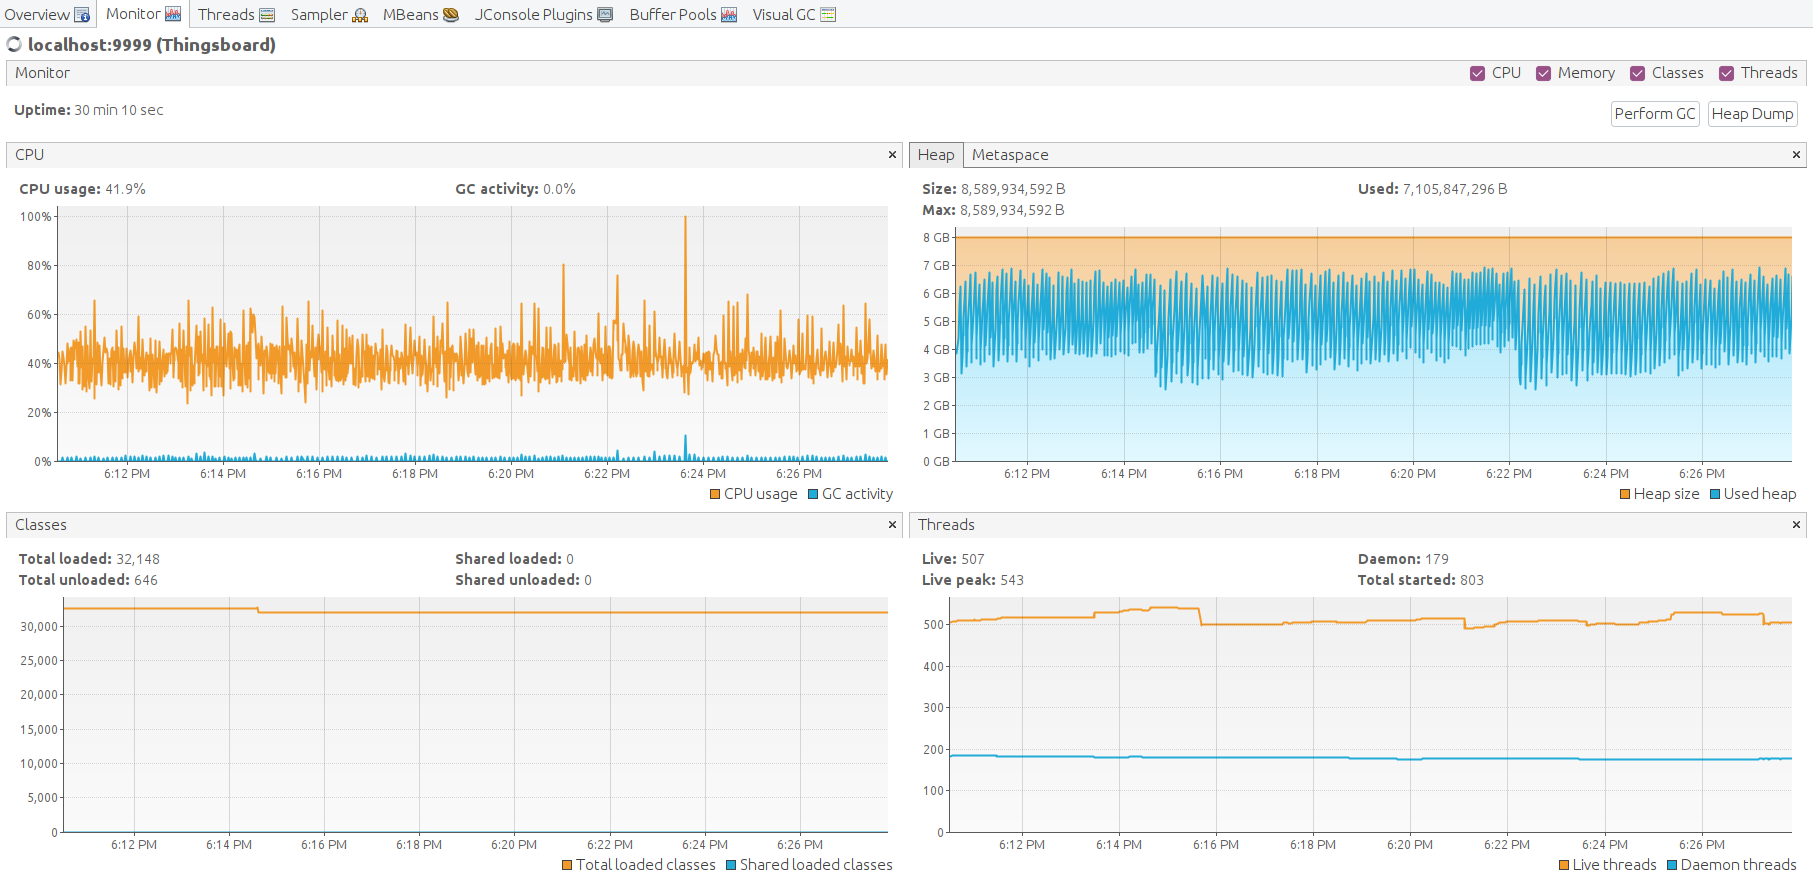
Task: Open the Sampler tab
Action: coord(328,14)
